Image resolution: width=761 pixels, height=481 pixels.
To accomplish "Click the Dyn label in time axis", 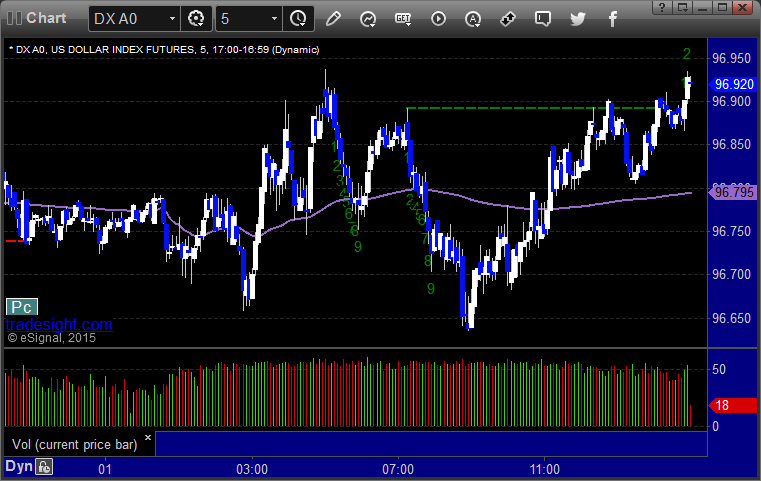I will 19,466.
